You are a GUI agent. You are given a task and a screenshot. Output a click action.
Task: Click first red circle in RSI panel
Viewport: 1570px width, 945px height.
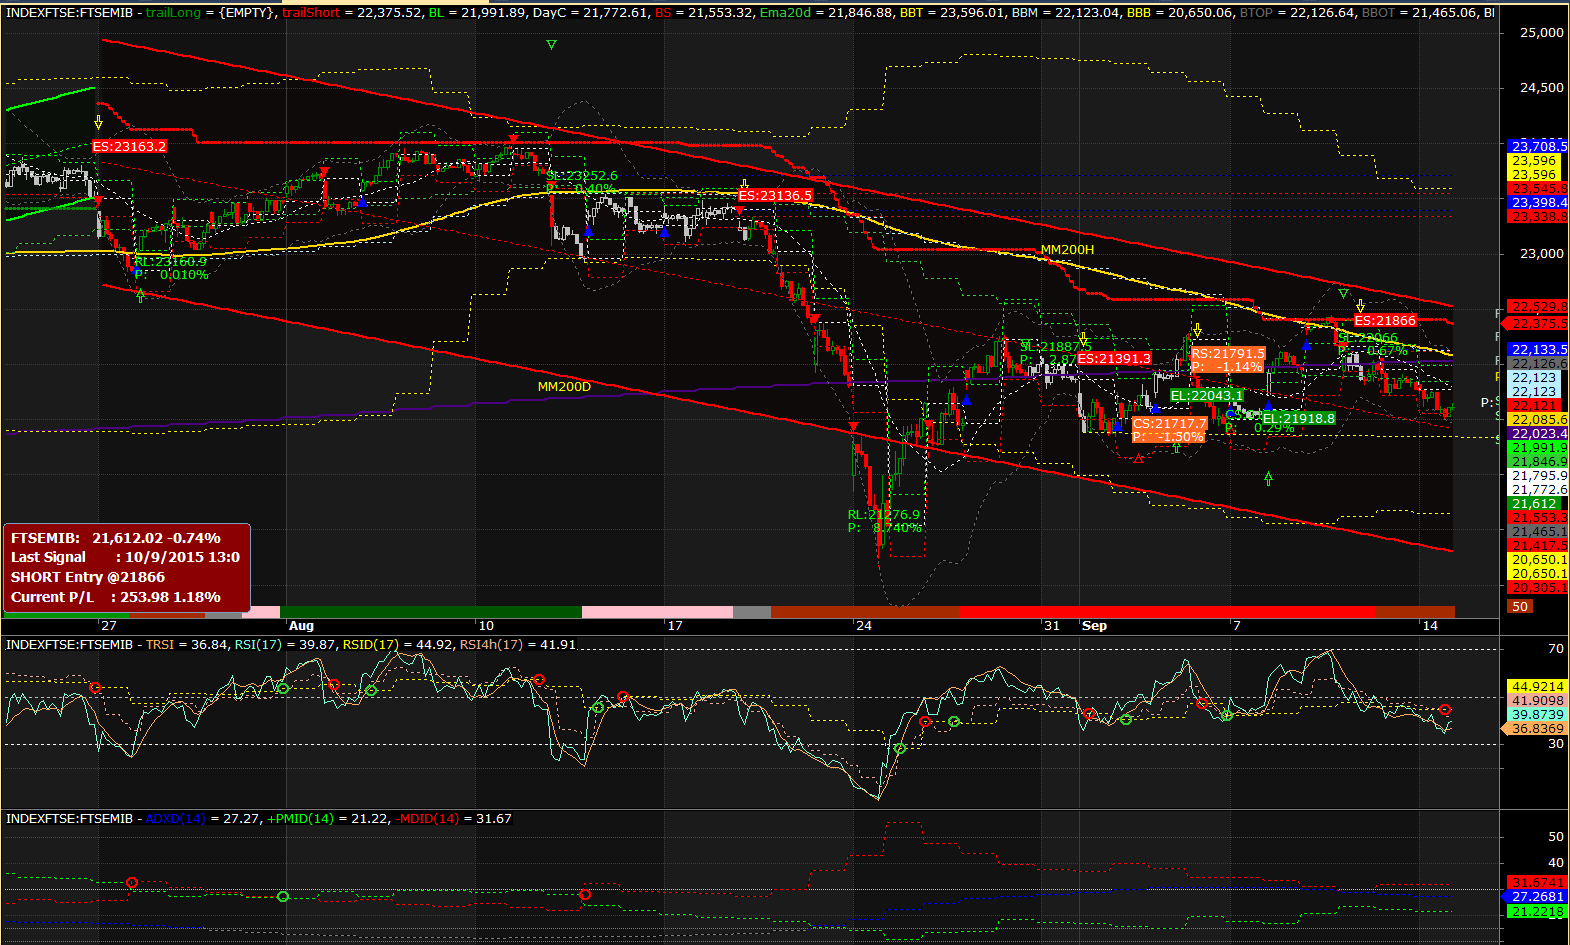96,688
